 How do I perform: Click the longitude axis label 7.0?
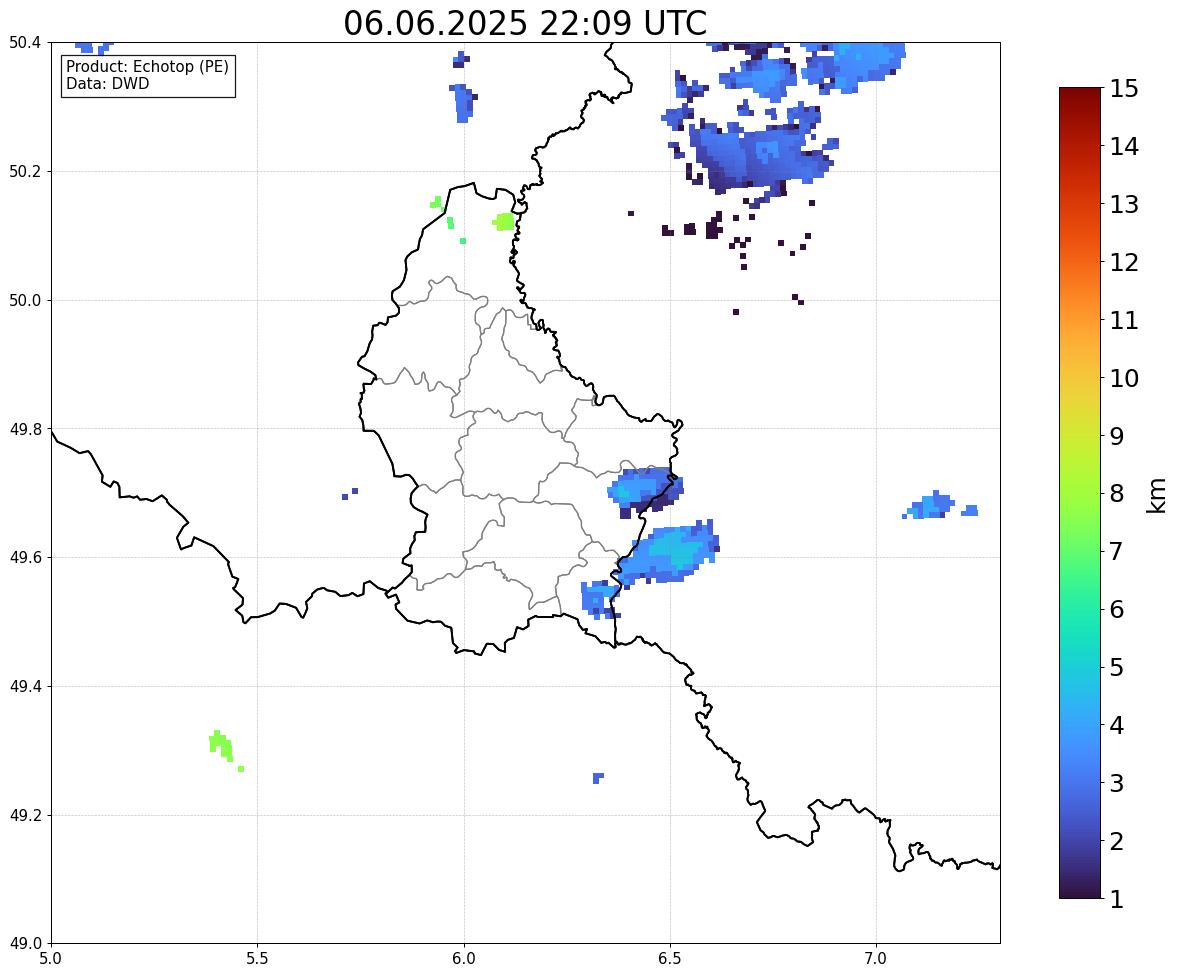point(876,959)
